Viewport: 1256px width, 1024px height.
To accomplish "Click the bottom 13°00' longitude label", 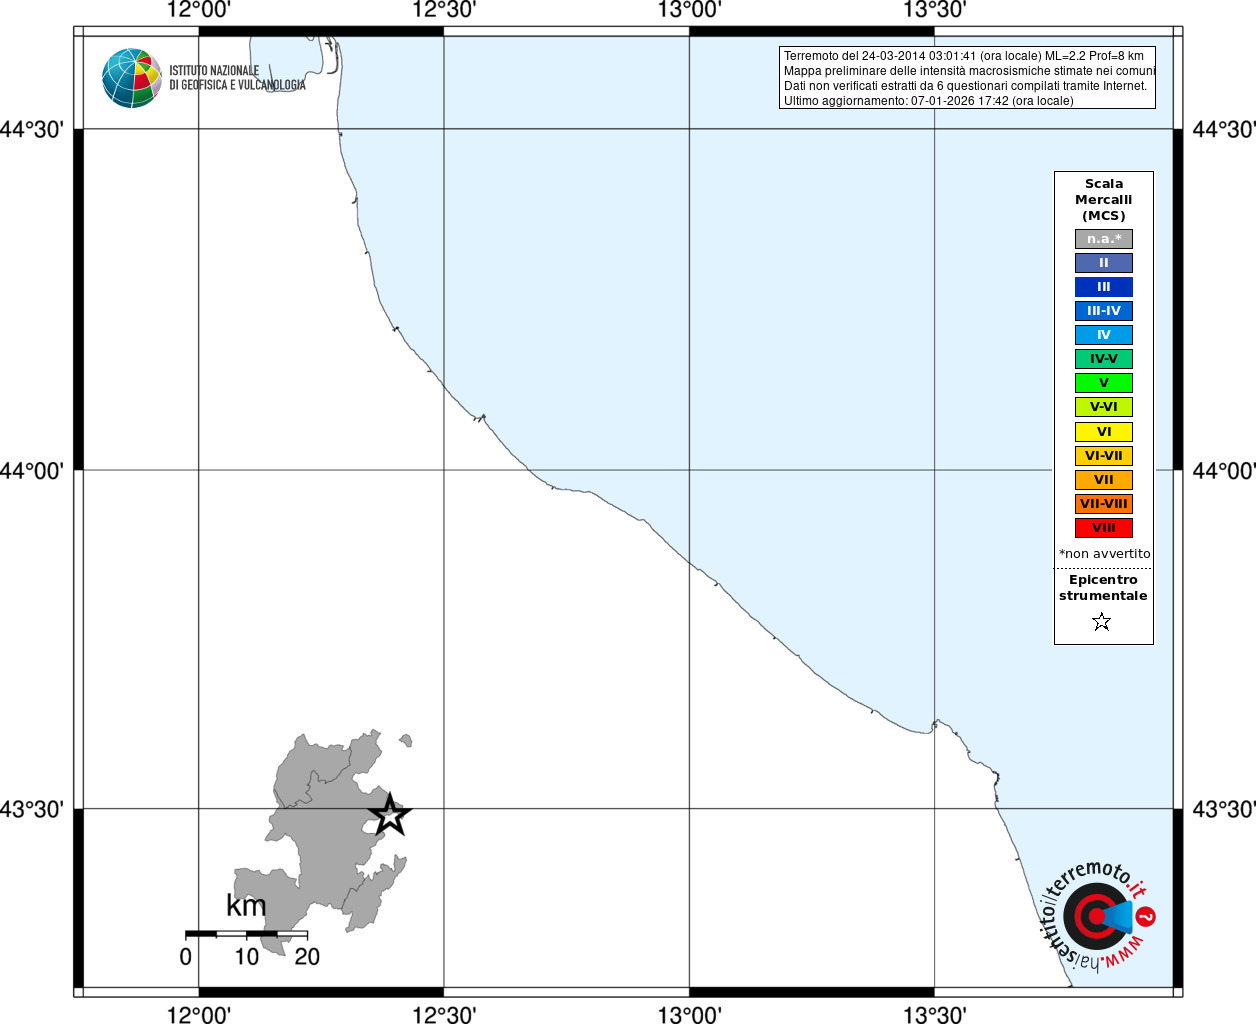I will 689,1014.
